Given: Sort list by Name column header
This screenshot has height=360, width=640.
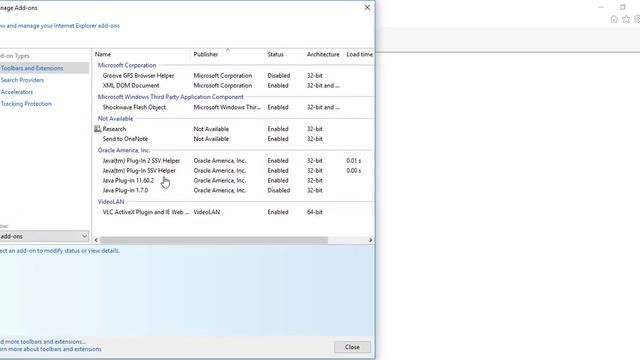Looking at the screenshot, I should pos(103,54).
